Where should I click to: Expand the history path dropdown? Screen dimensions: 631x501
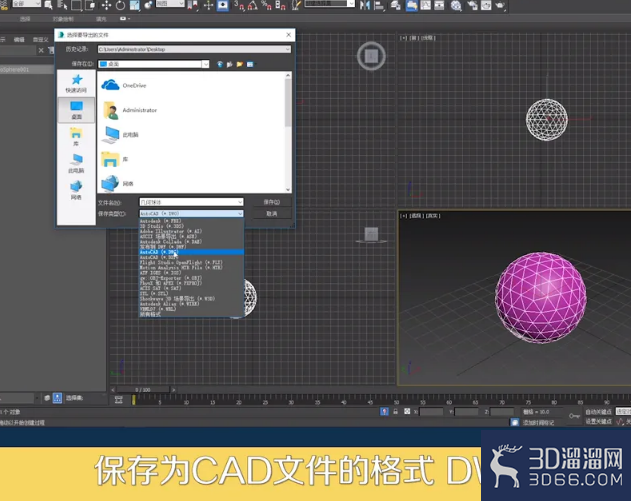[x=287, y=49]
